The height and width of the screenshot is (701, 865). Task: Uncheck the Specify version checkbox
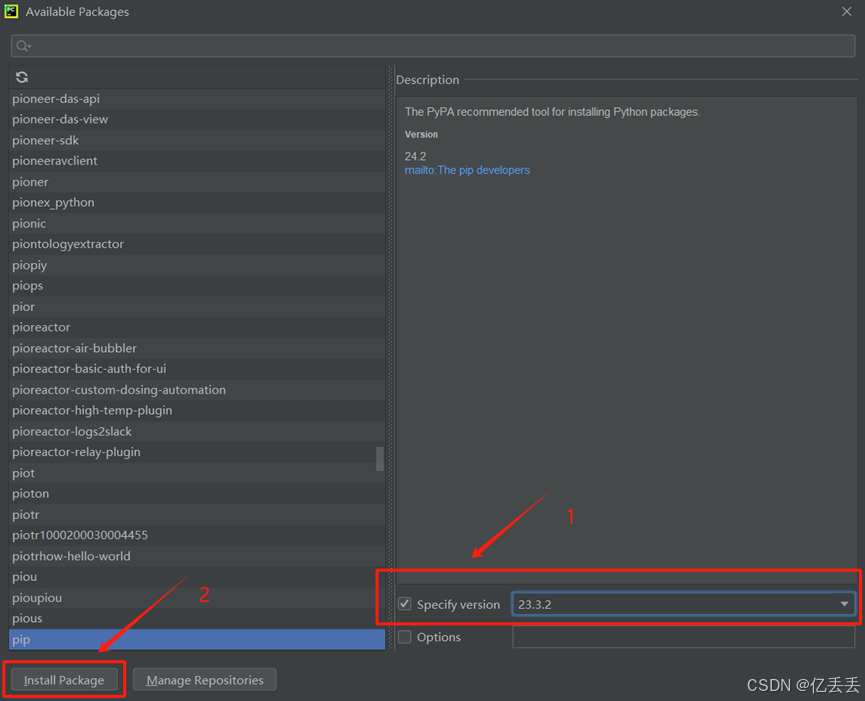coord(405,604)
